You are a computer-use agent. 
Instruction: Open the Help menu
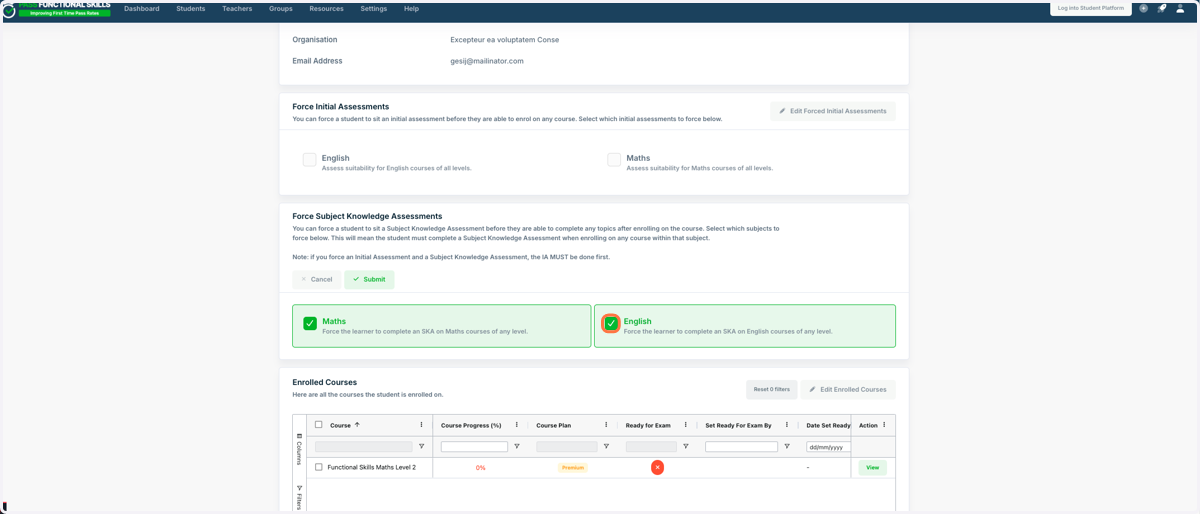click(x=411, y=9)
